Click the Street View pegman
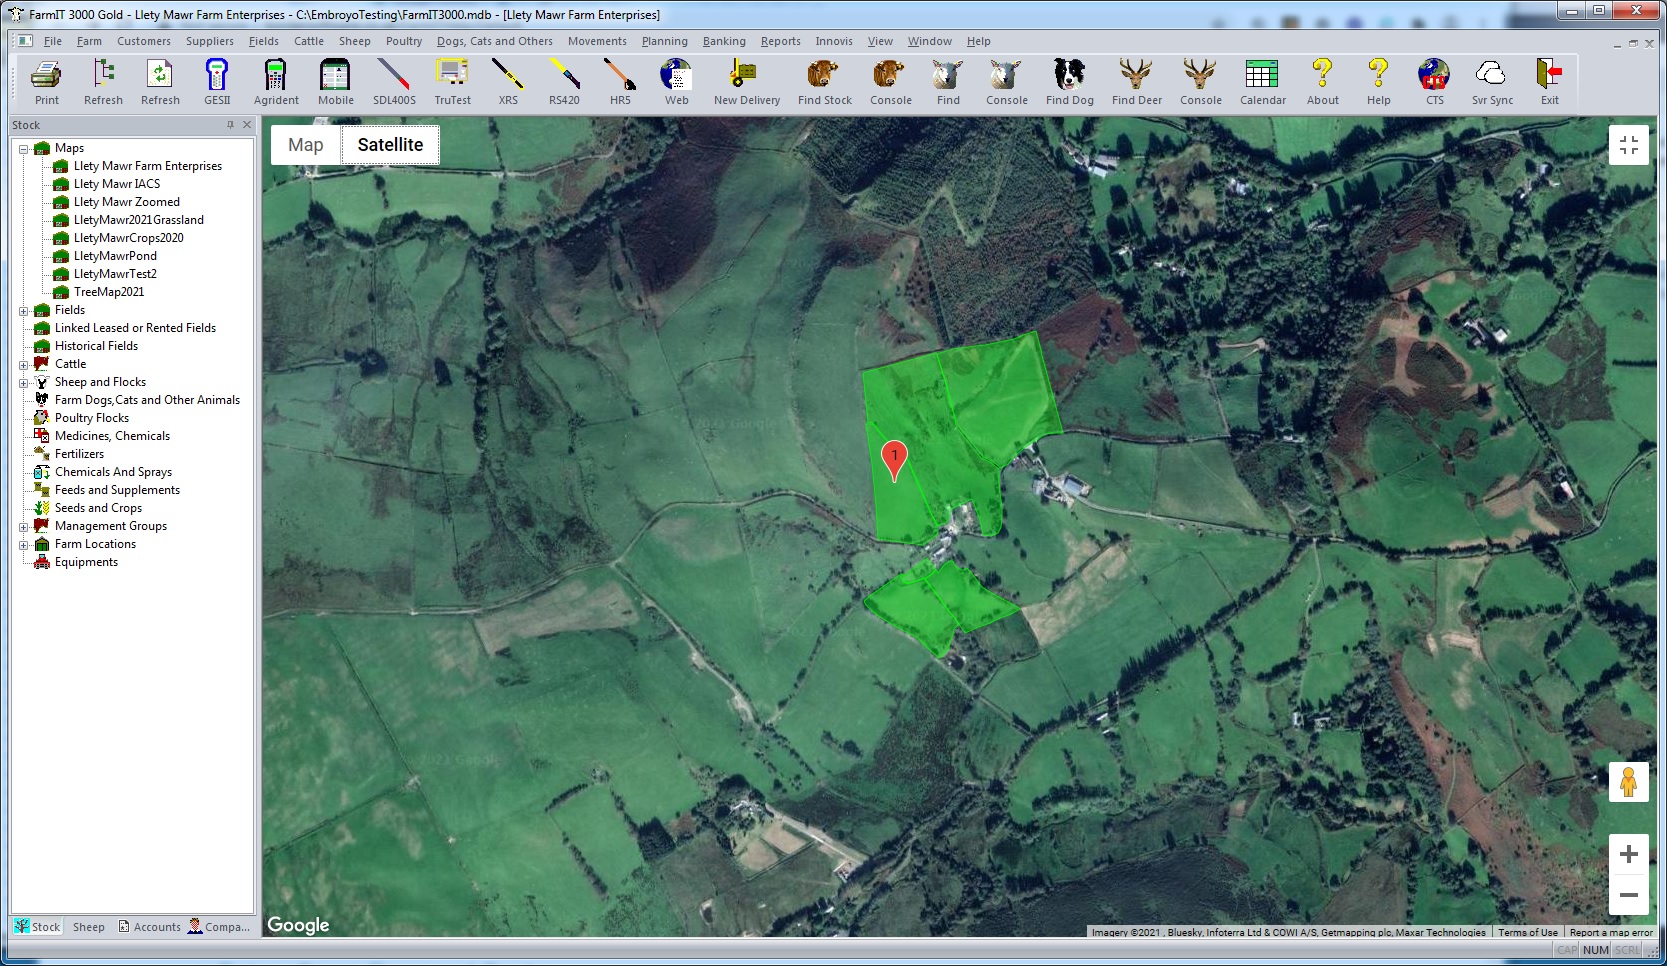 tap(1628, 782)
